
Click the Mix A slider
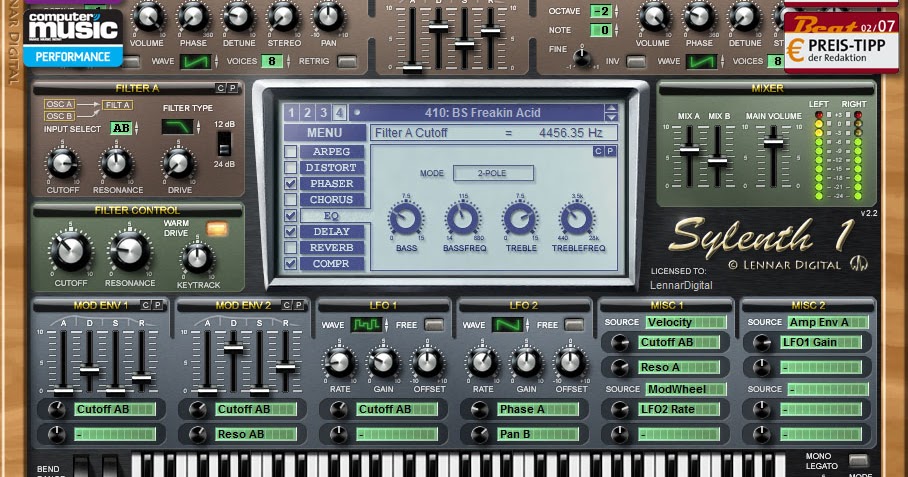coord(689,151)
